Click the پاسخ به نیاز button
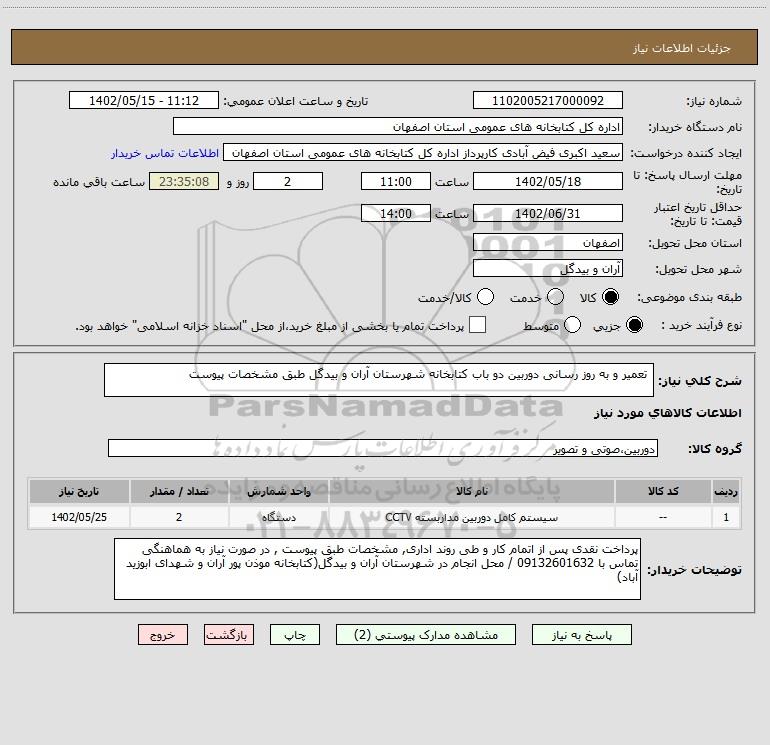 tap(581, 635)
